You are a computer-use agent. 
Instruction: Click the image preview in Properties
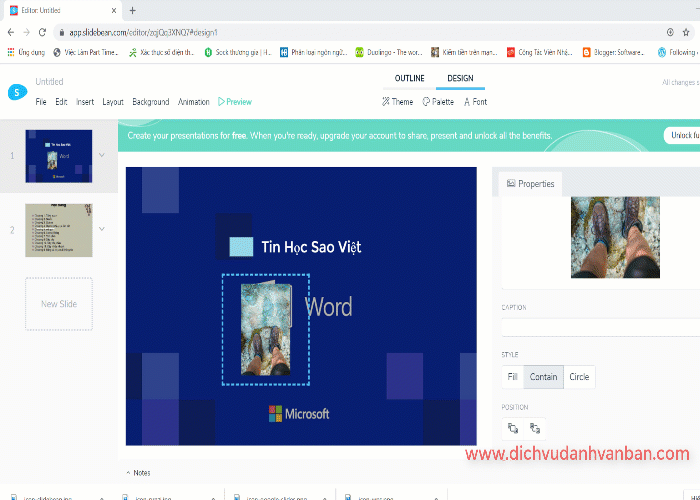(615, 238)
